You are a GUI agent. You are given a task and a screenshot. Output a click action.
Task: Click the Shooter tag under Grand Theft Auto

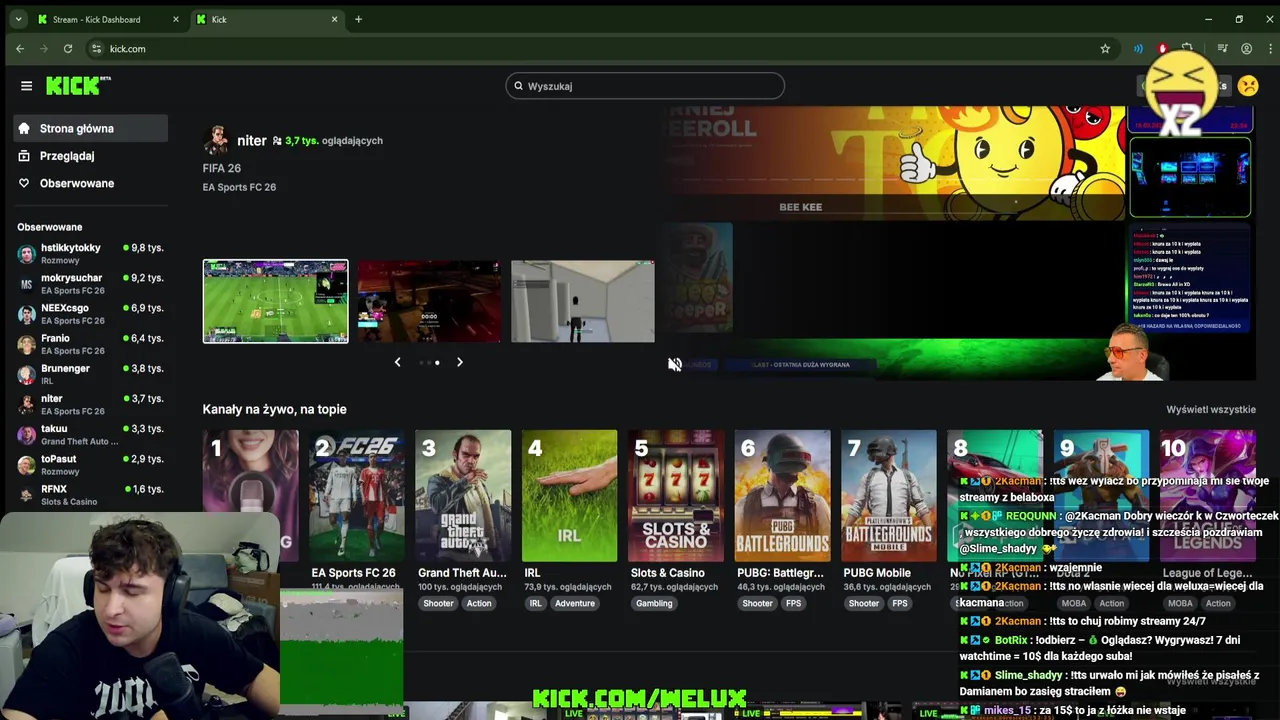[438, 603]
